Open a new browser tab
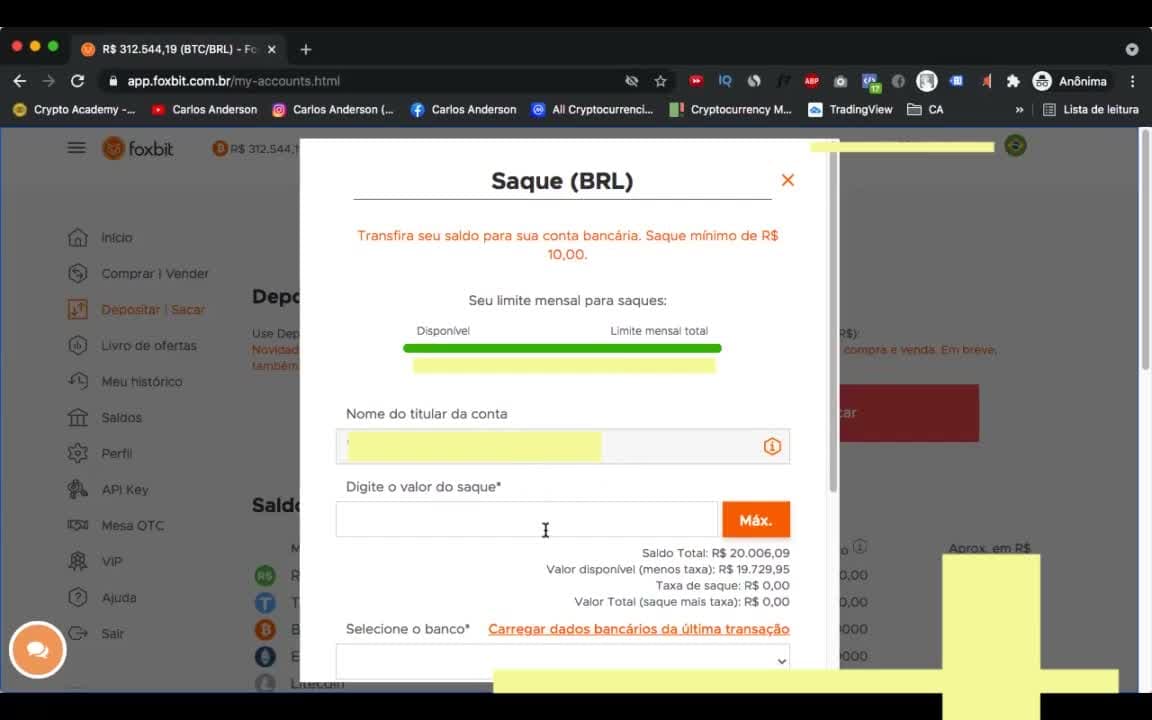1152x720 pixels. coord(306,49)
